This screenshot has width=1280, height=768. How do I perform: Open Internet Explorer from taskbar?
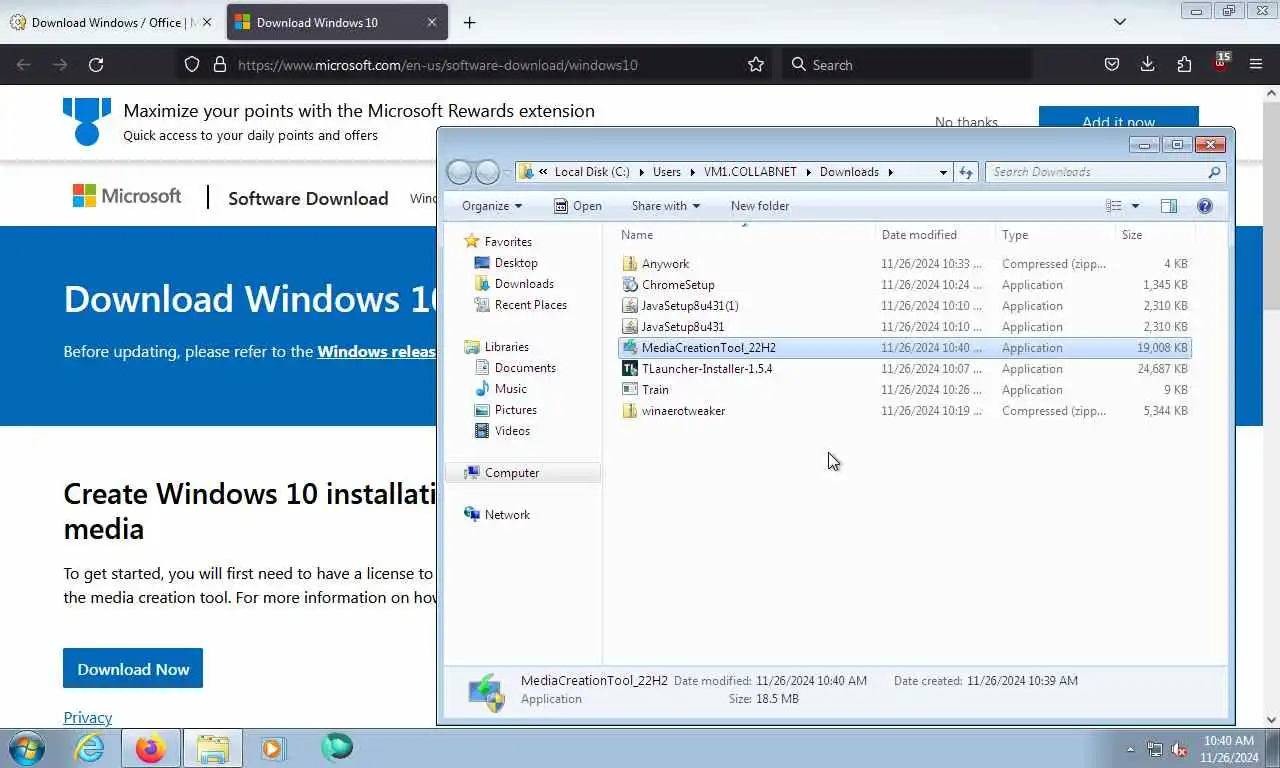[x=89, y=748]
